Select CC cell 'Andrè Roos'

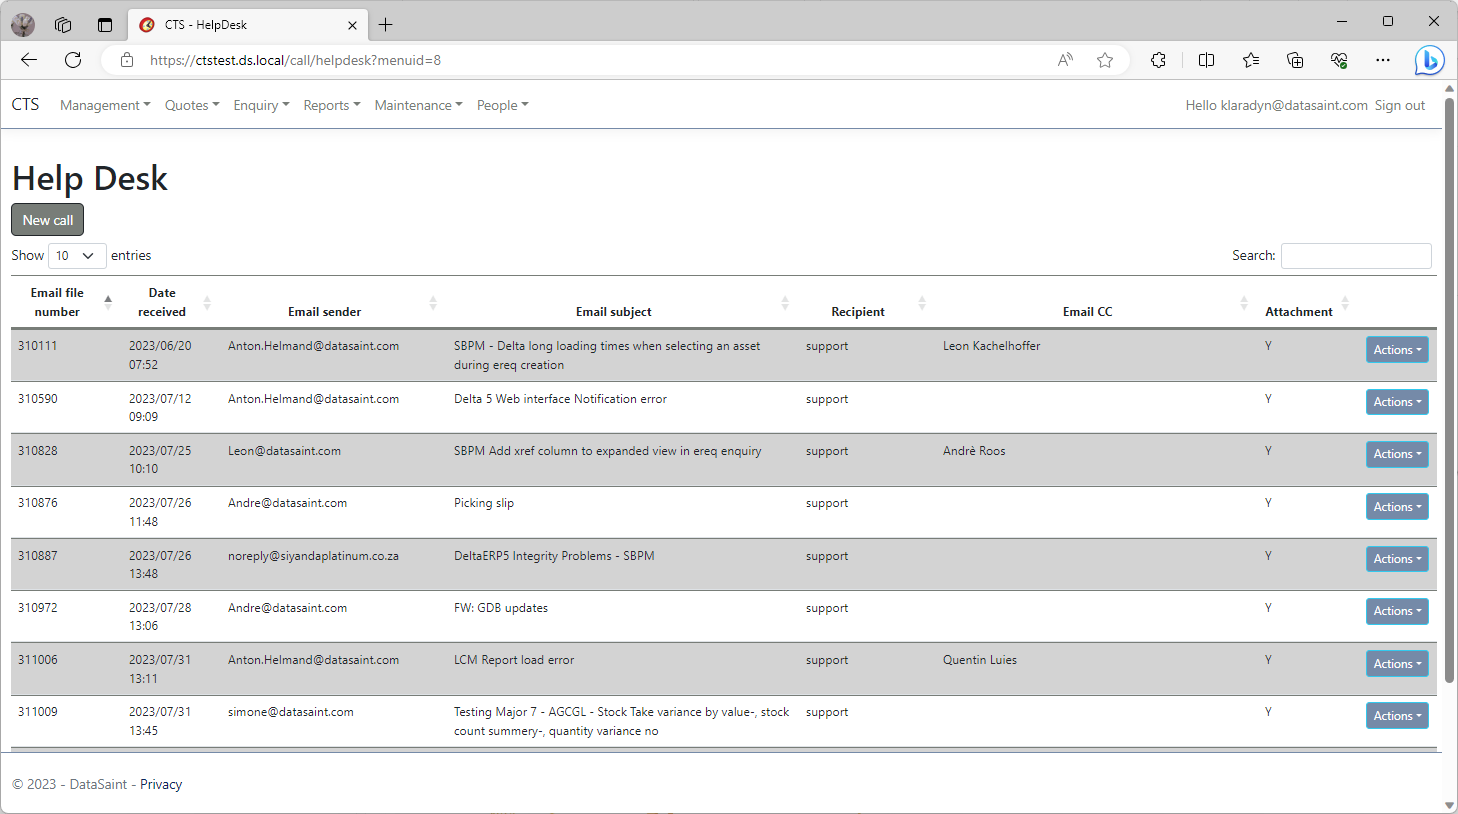click(x=974, y=451)
